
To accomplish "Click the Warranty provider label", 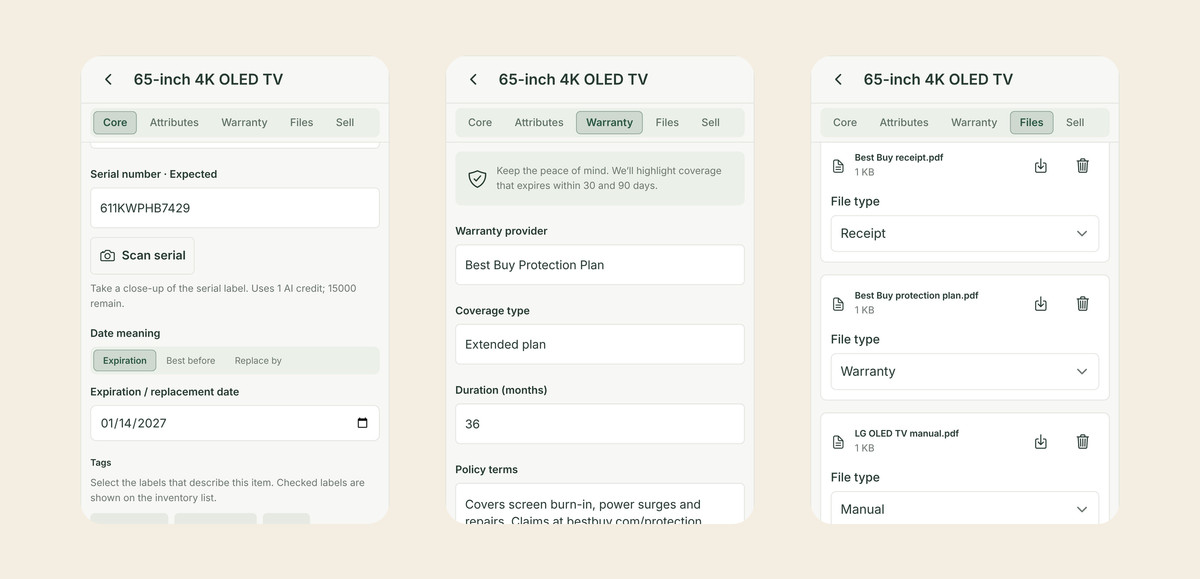I will [x=501, y=231].
